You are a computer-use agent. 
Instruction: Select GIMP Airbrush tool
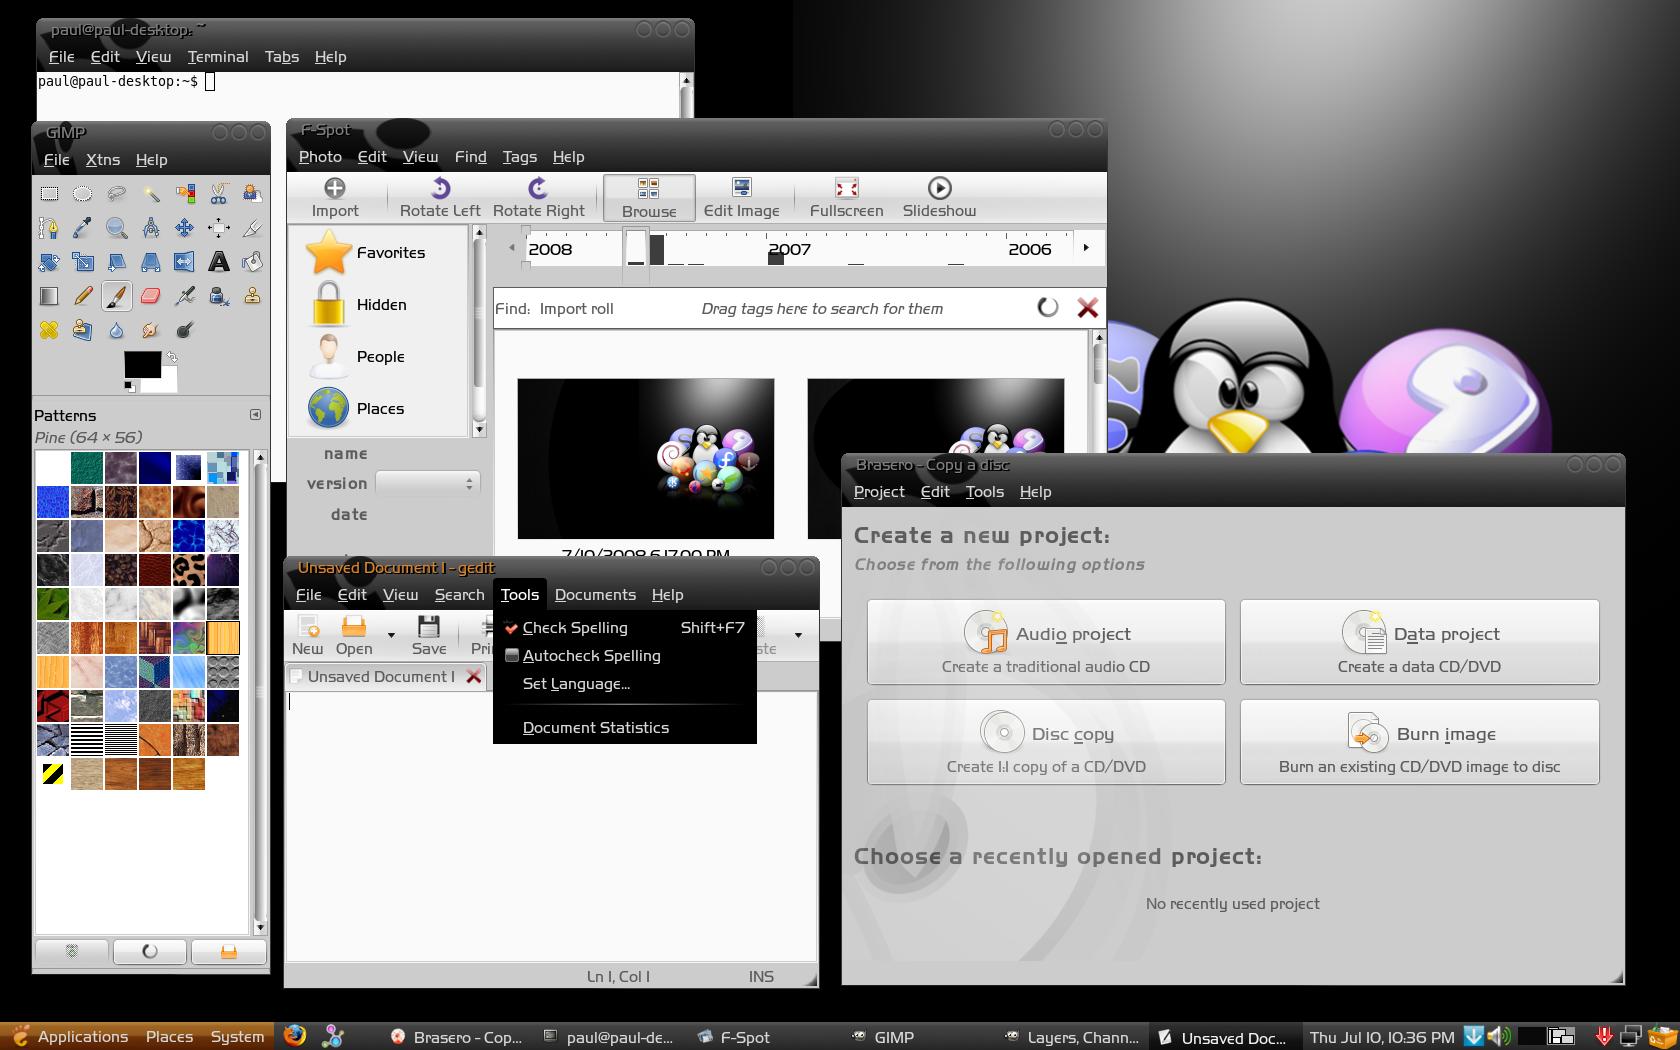click(185, 296)
